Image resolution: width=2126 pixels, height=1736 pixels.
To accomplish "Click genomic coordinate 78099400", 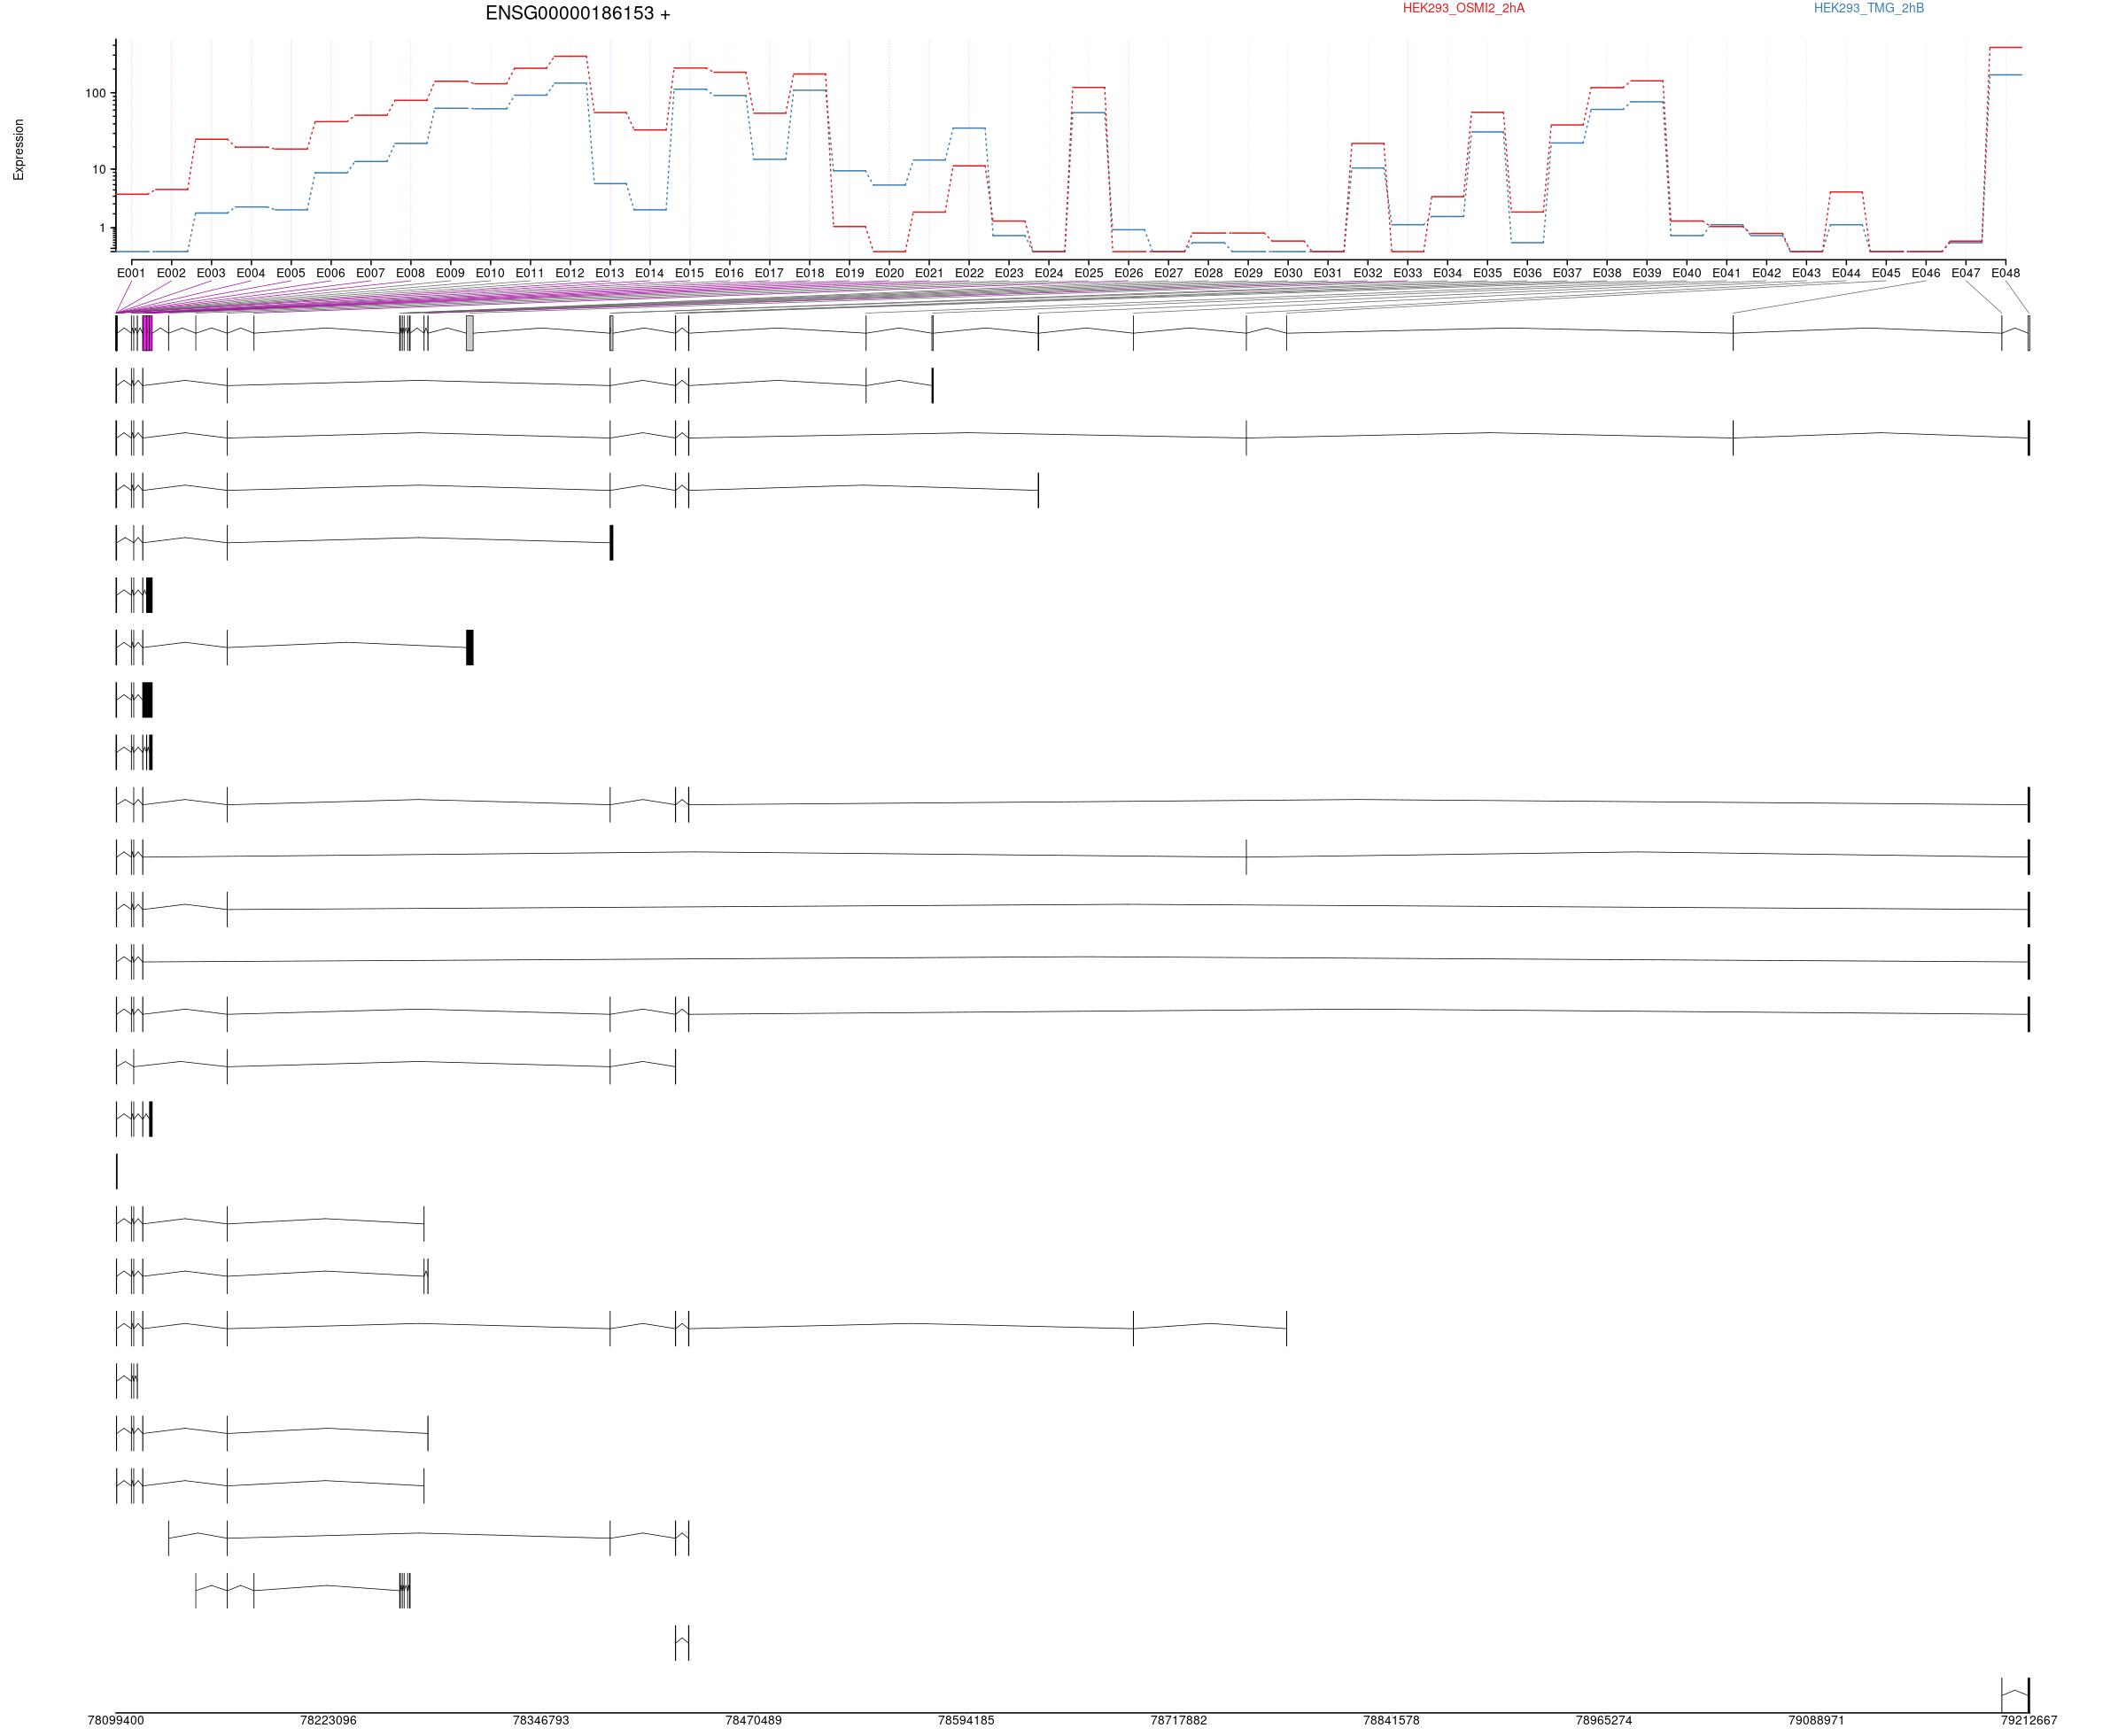I will click(116, 1721).
